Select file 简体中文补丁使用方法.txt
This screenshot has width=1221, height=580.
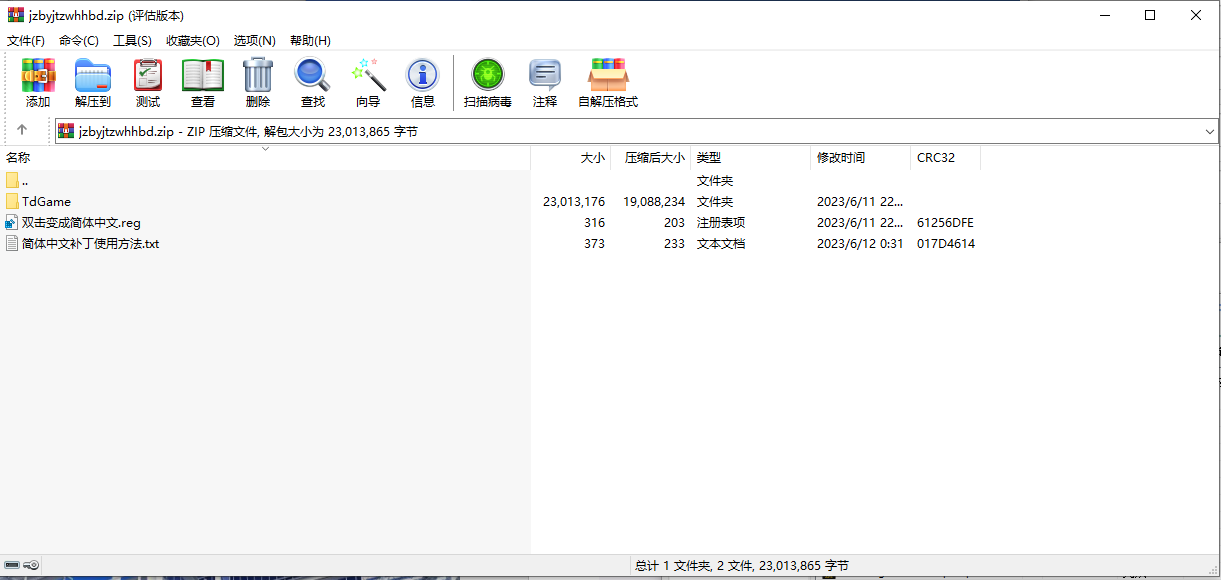tap(90, 243)
